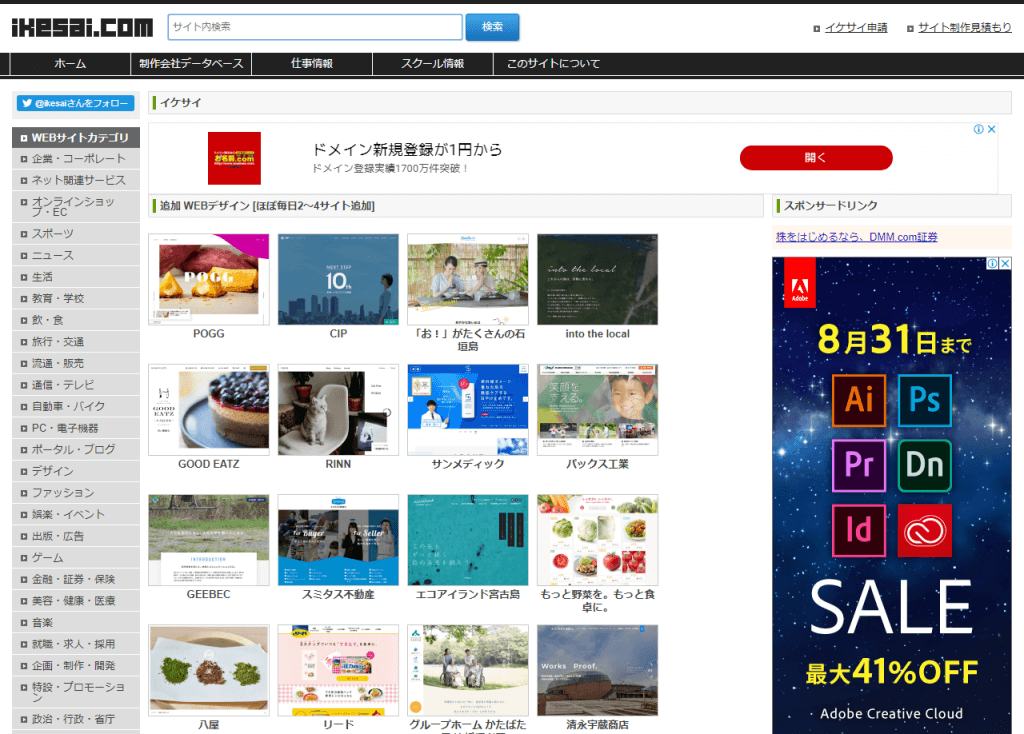Viewport: 1024px width, 734px height.
Task: Click the red 開く button in the domain ad
Action: tap(817, 157)
